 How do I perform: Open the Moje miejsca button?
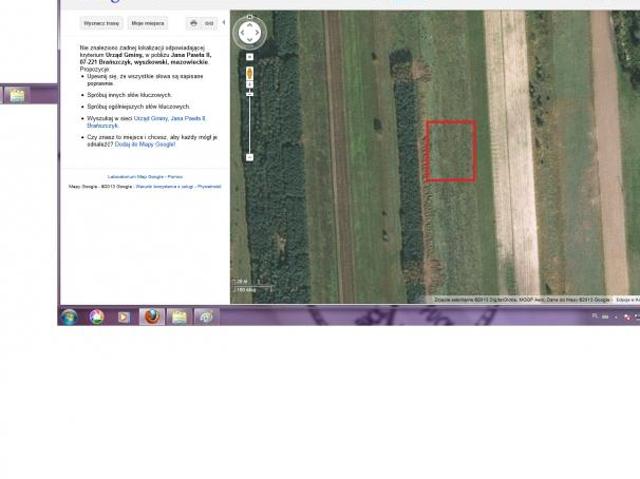click(148, 23)
